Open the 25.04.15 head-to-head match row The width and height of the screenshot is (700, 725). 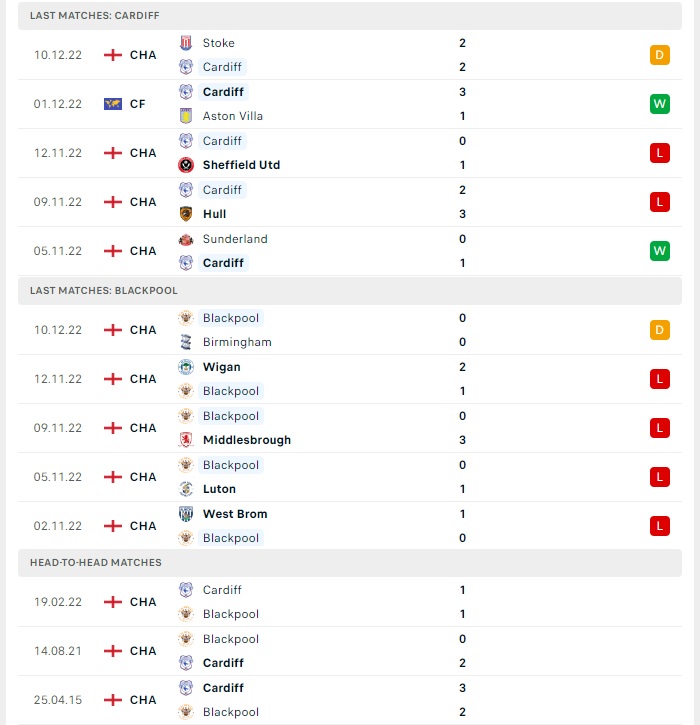[x=350, y=700]
